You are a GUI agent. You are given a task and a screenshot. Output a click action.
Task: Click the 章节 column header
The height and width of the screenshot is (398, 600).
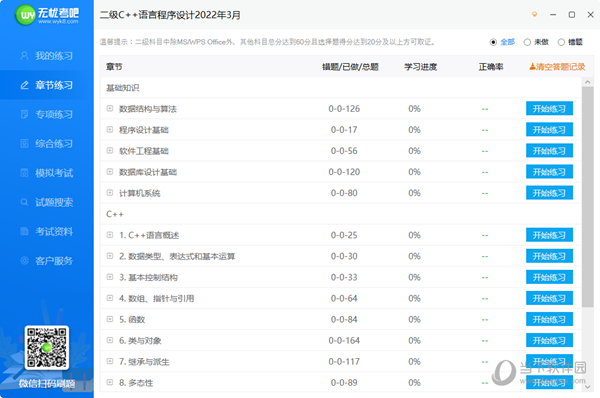coord(114,67)
